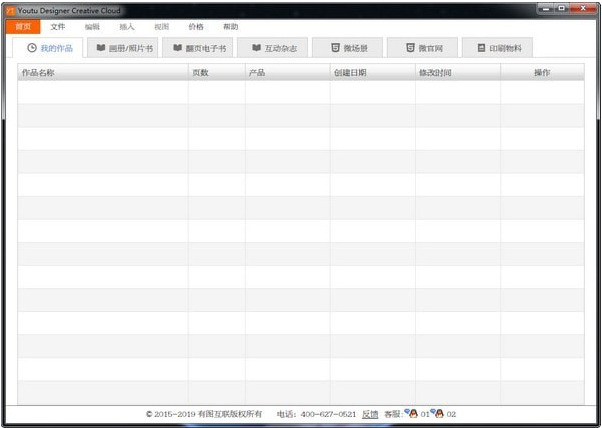Open the 微场景 tab
This screenshot has width=602, height=428.
tap(347, 48)
